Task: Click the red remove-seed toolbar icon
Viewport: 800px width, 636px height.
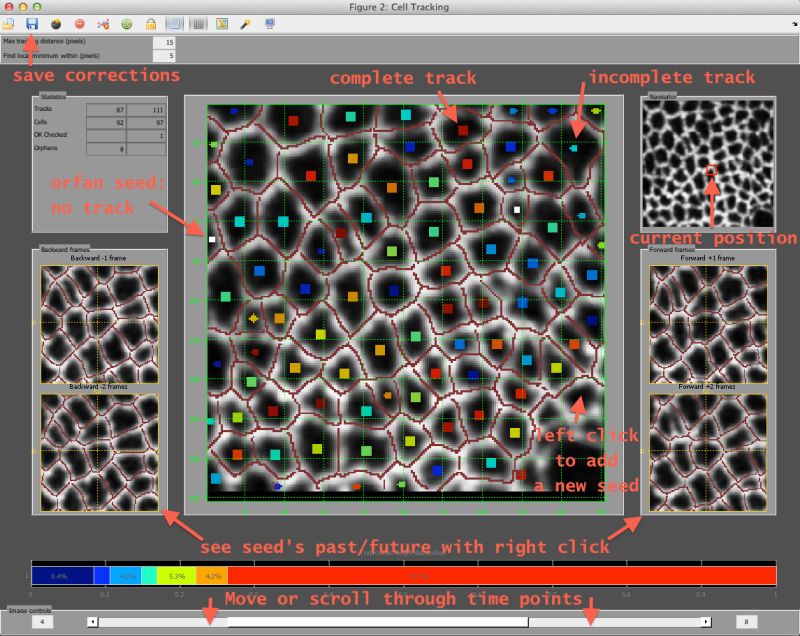Action: click(x=81, y=26)
